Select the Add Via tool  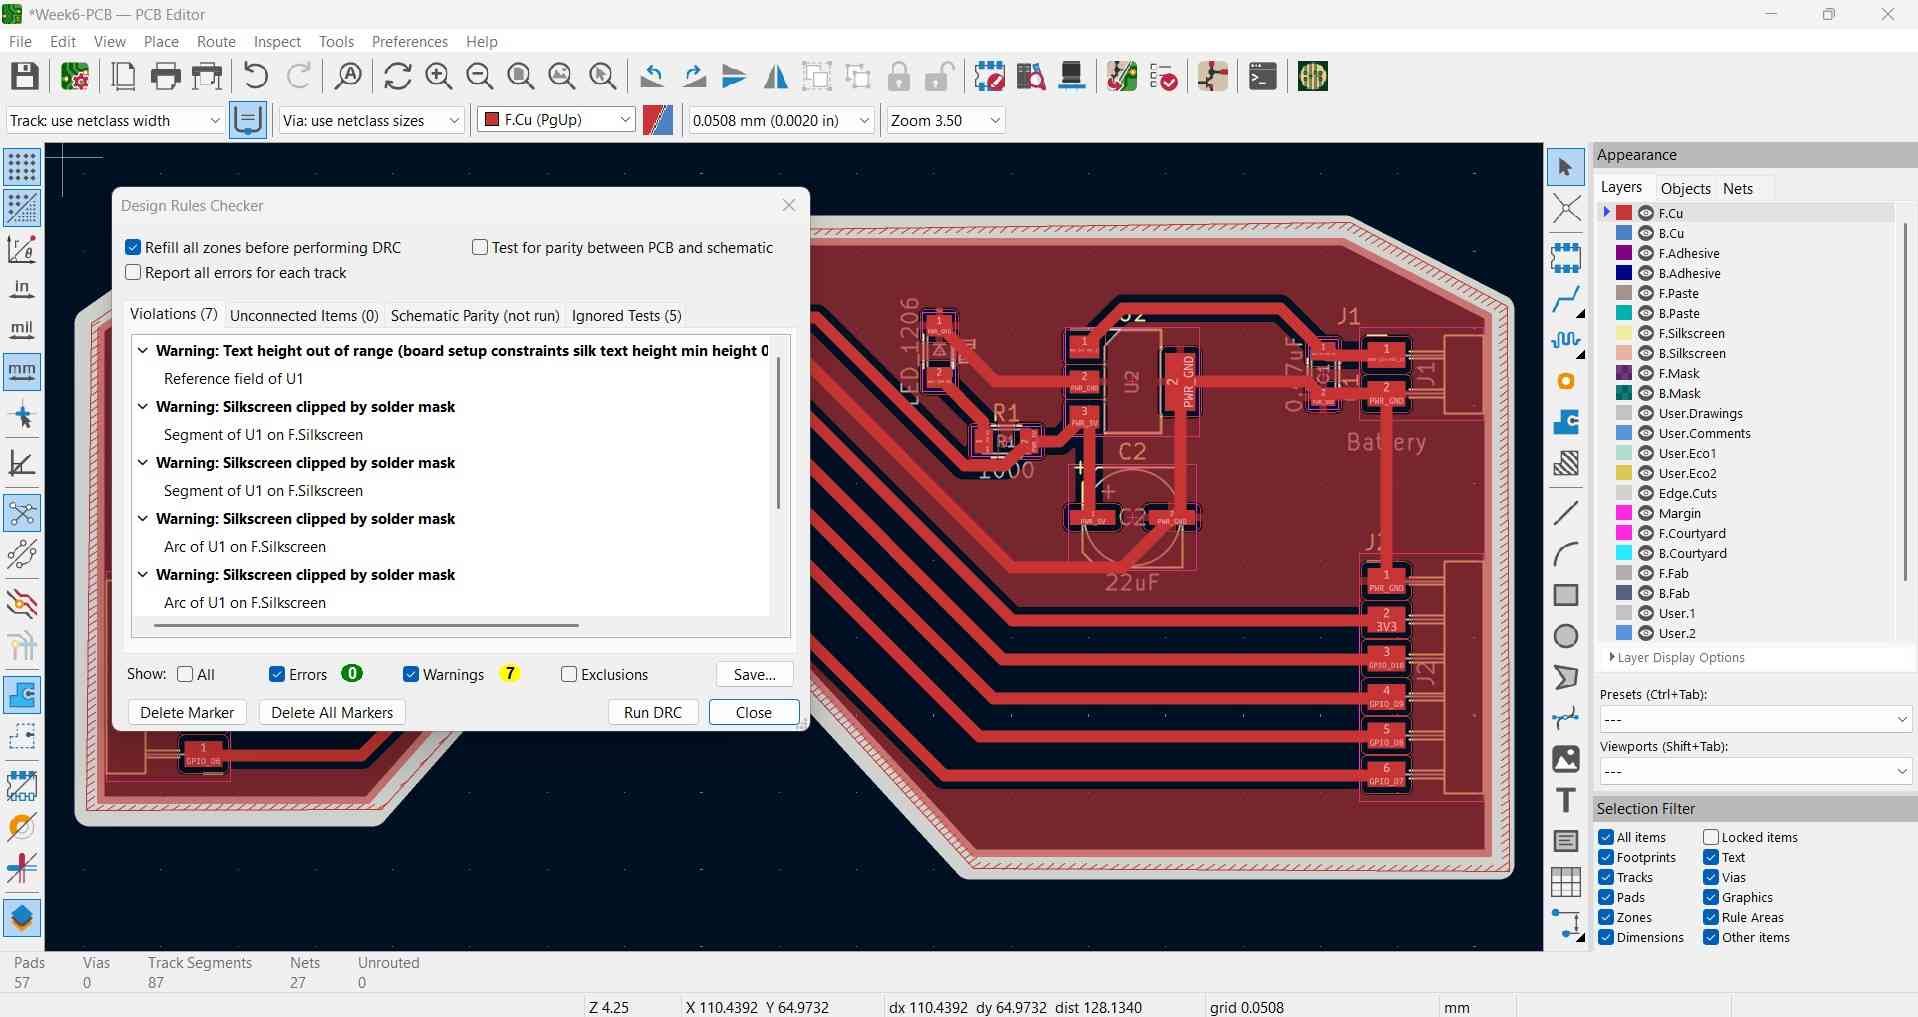point(1566,381)
